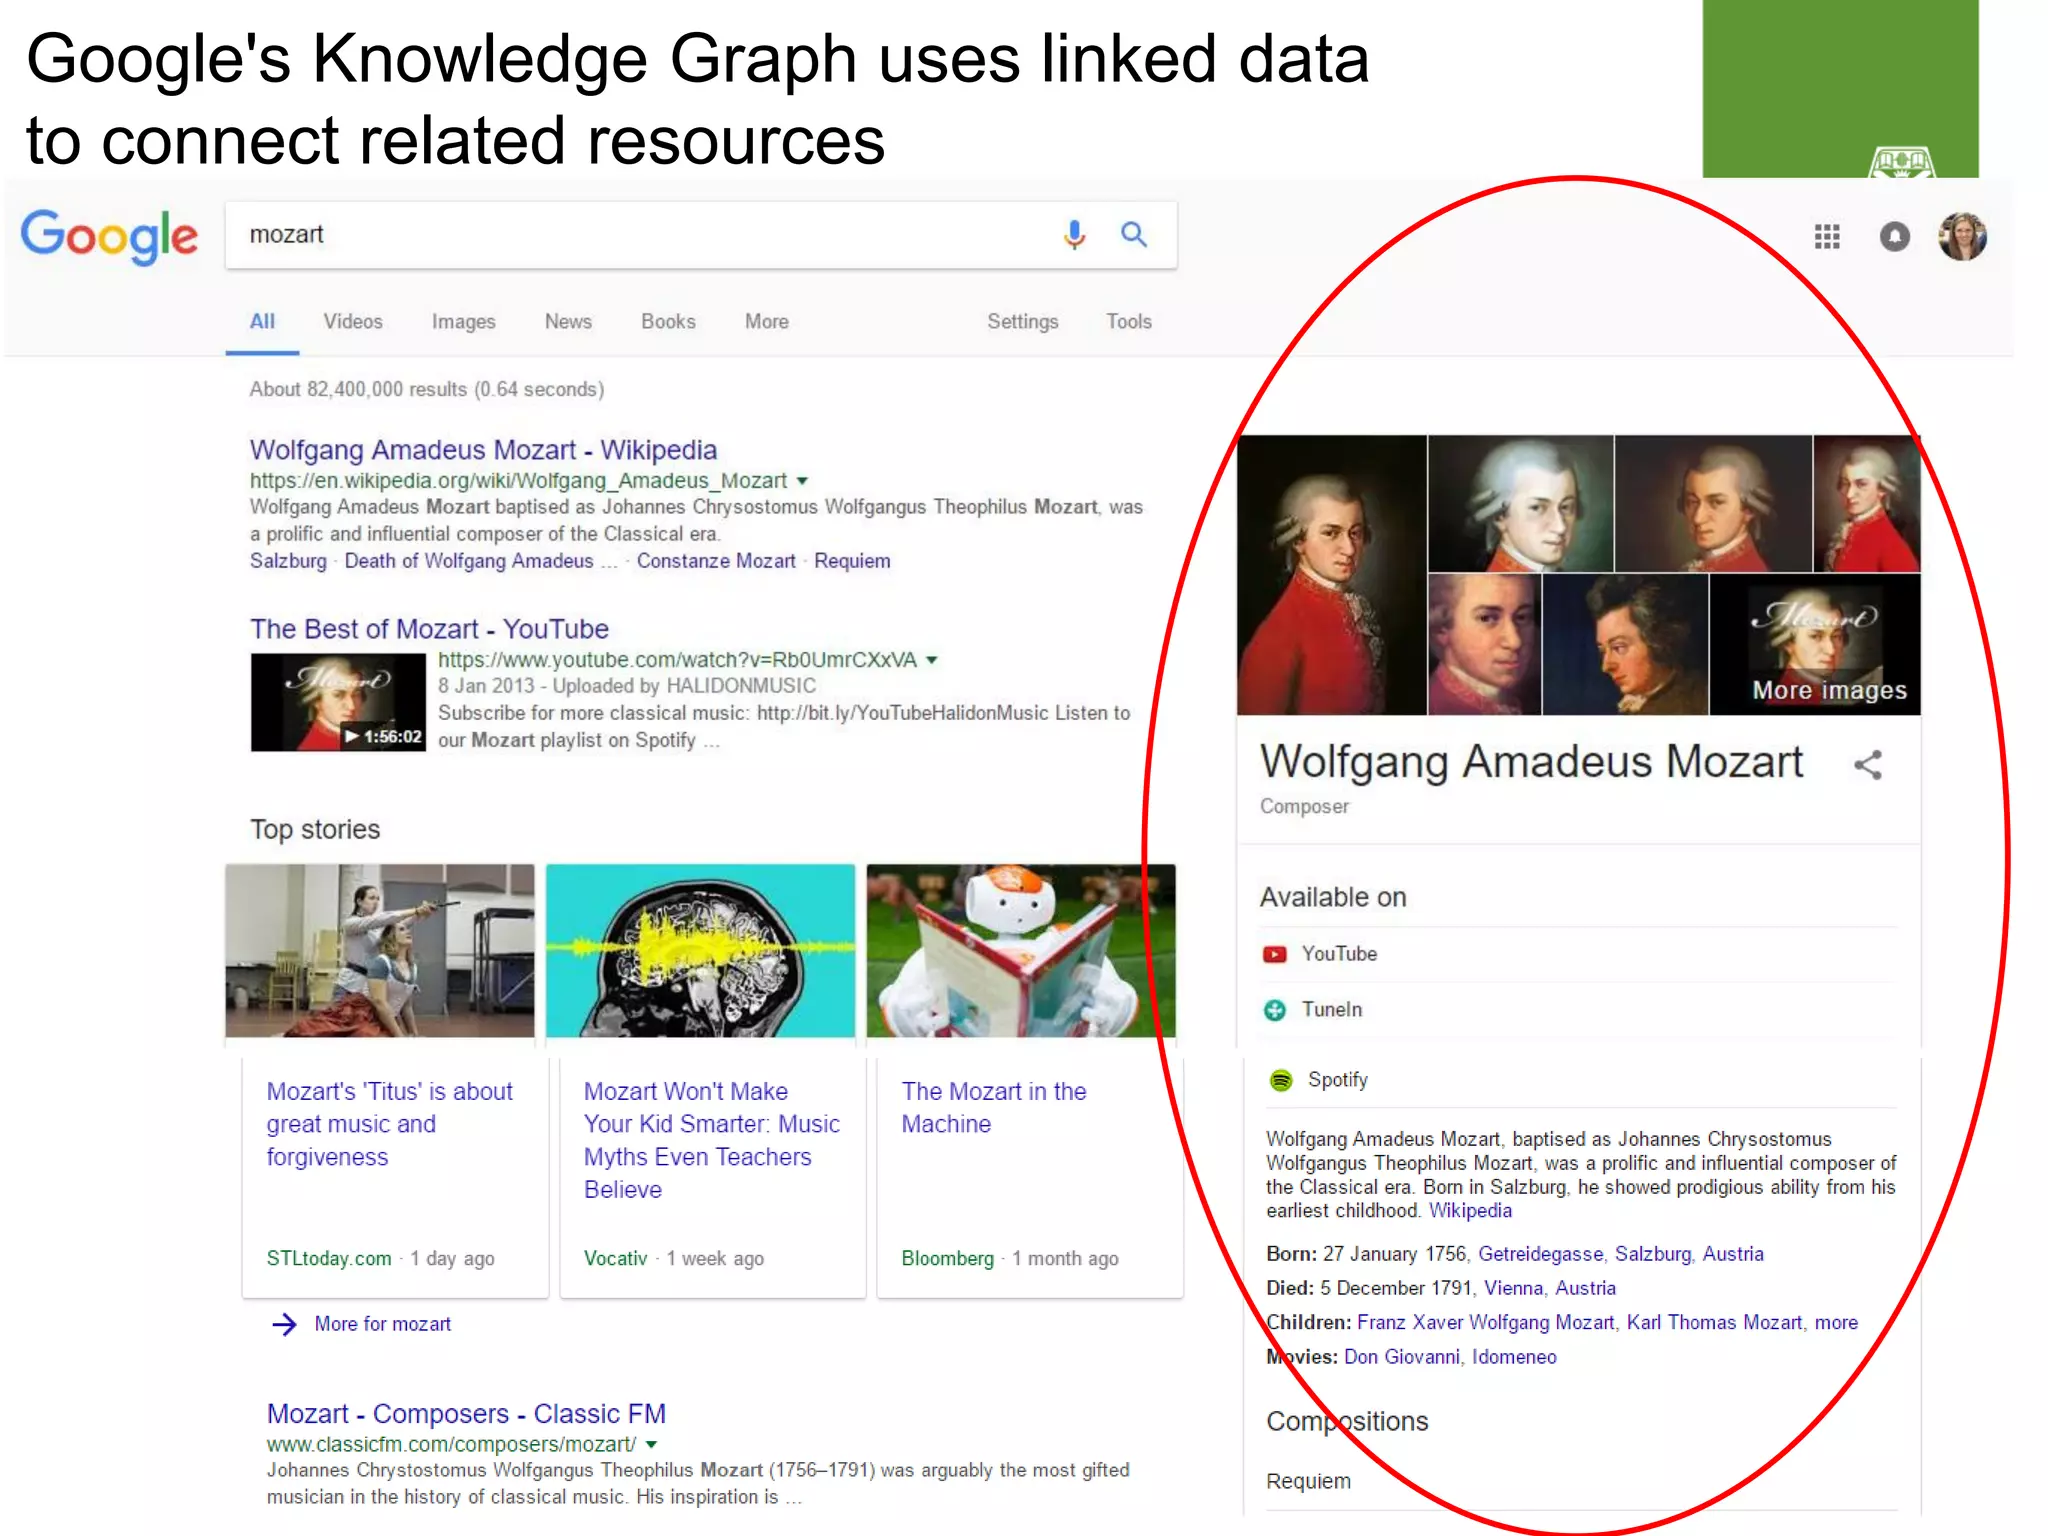Expand the arrow next to the YouTube URL
The image size is (2048, 1536).
coord(931,660)
